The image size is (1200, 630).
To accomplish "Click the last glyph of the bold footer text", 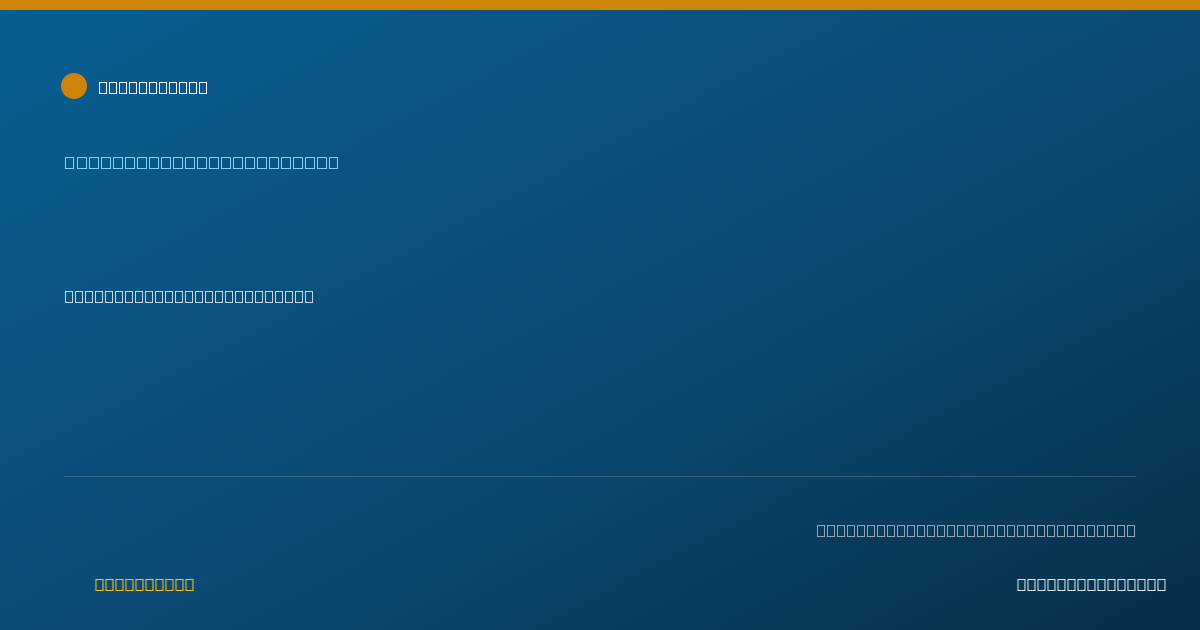I will [1161, 584].
